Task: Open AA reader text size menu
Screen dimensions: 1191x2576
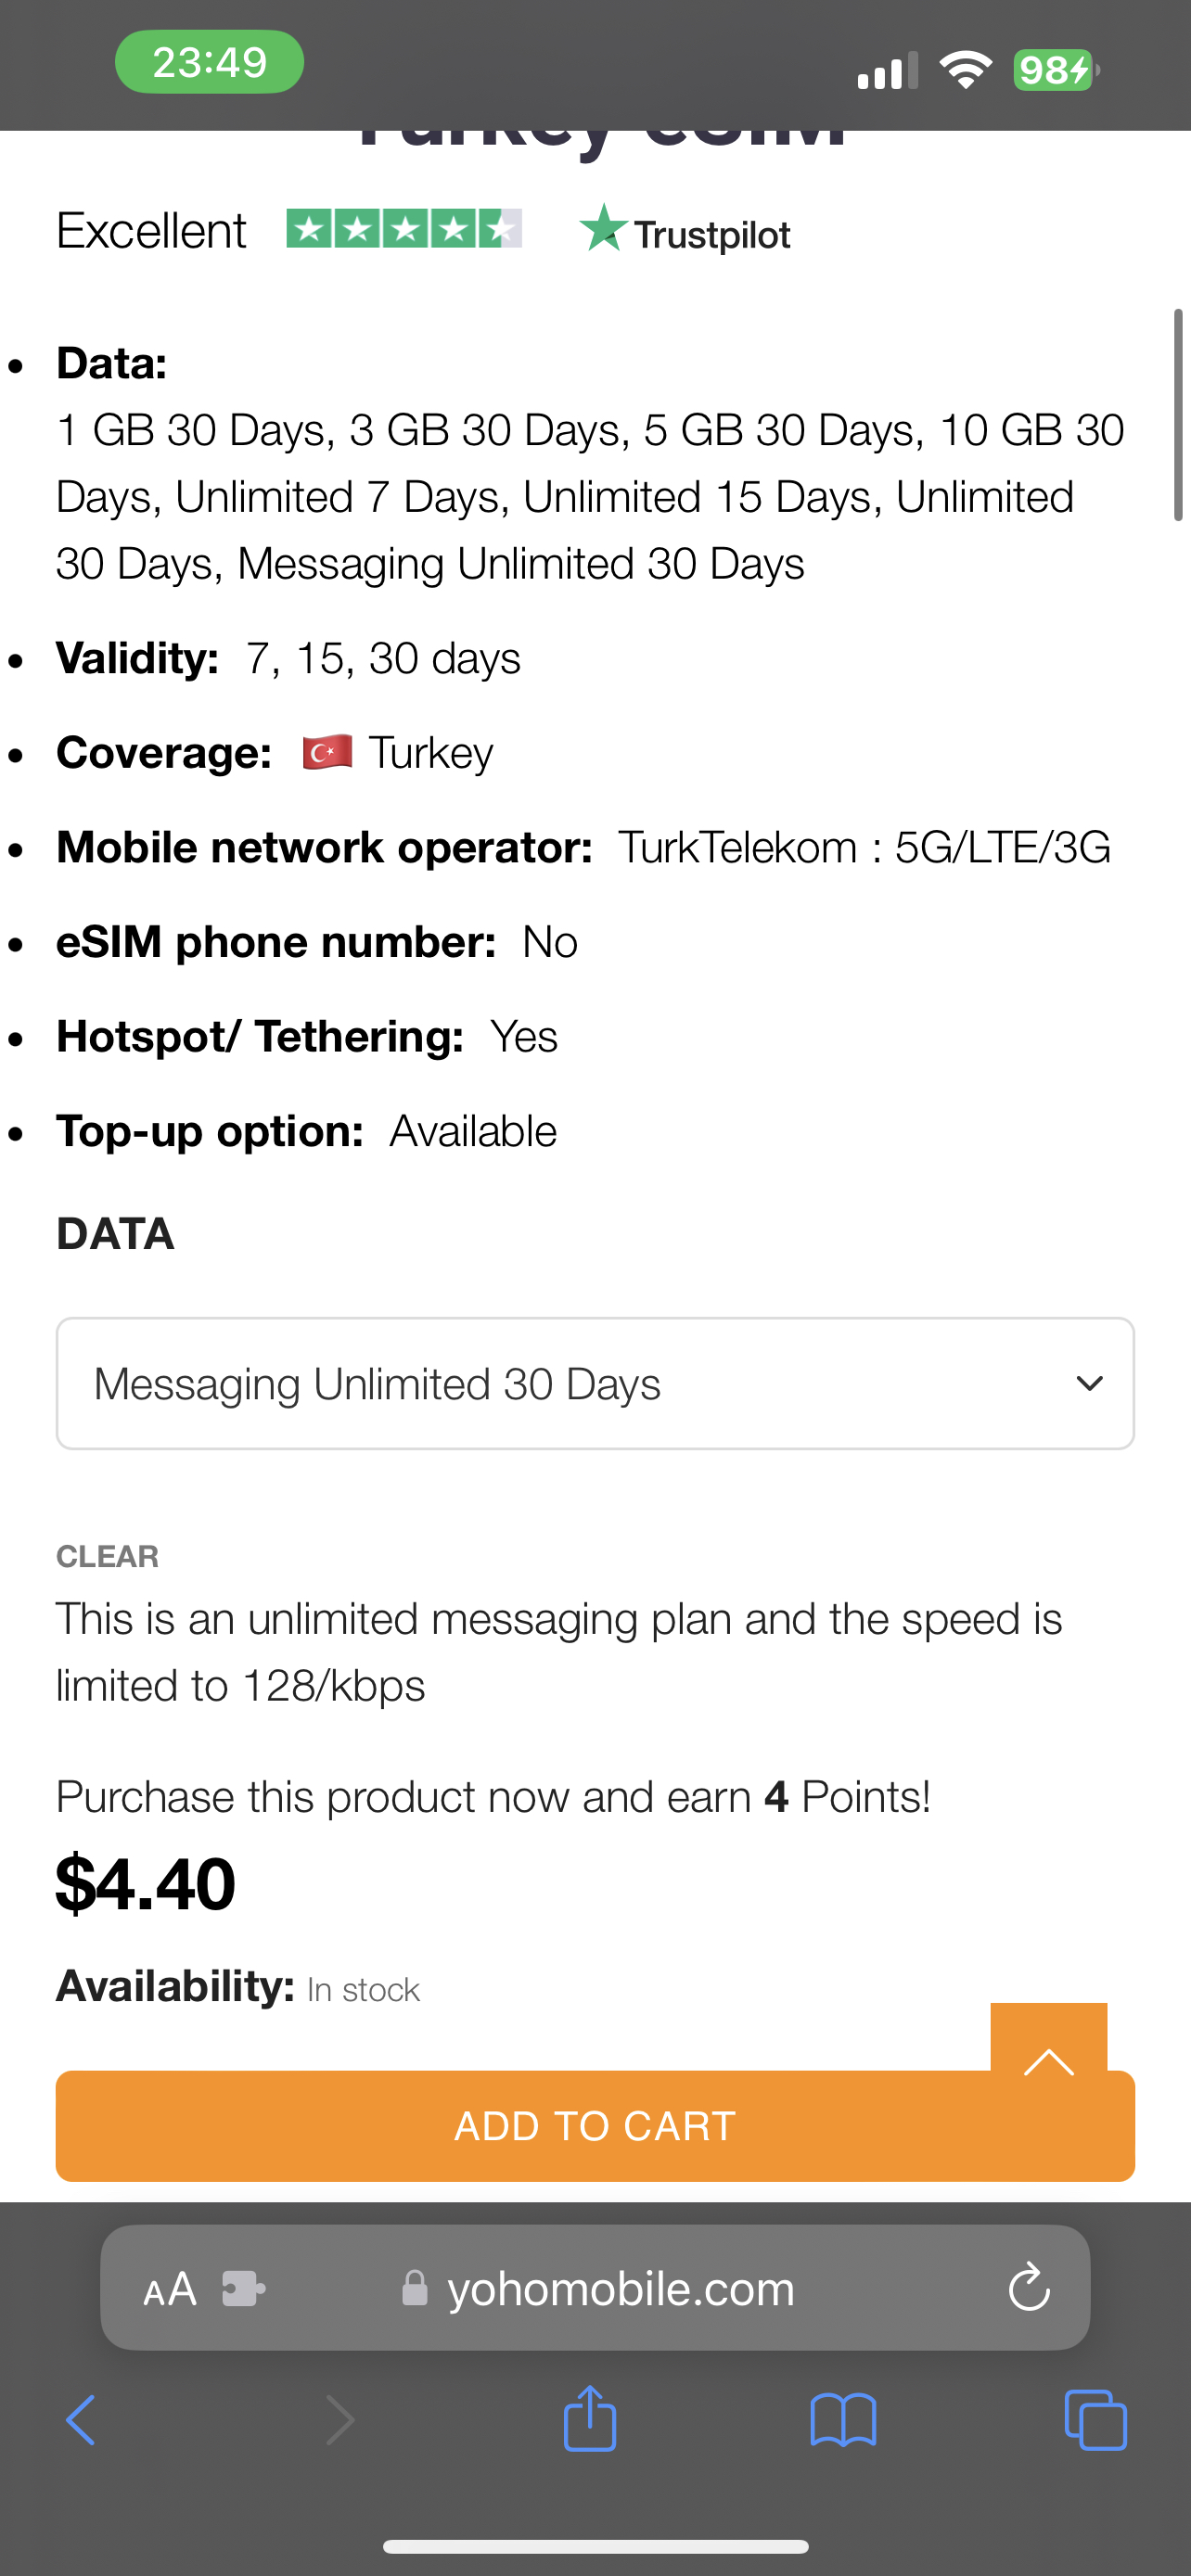Action: (170, 2289)
